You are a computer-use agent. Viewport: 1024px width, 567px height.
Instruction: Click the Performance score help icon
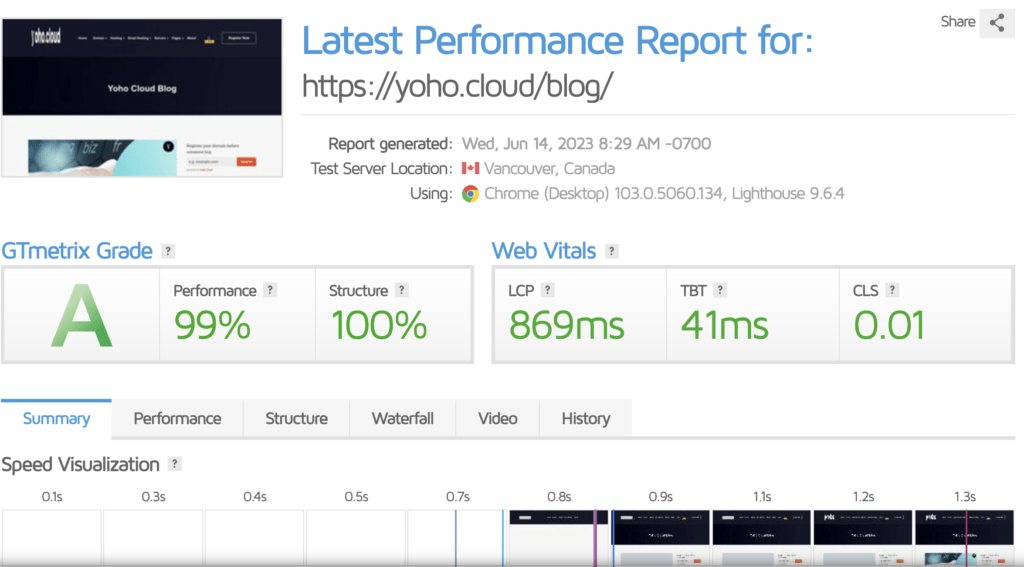[x=270, y=290]
